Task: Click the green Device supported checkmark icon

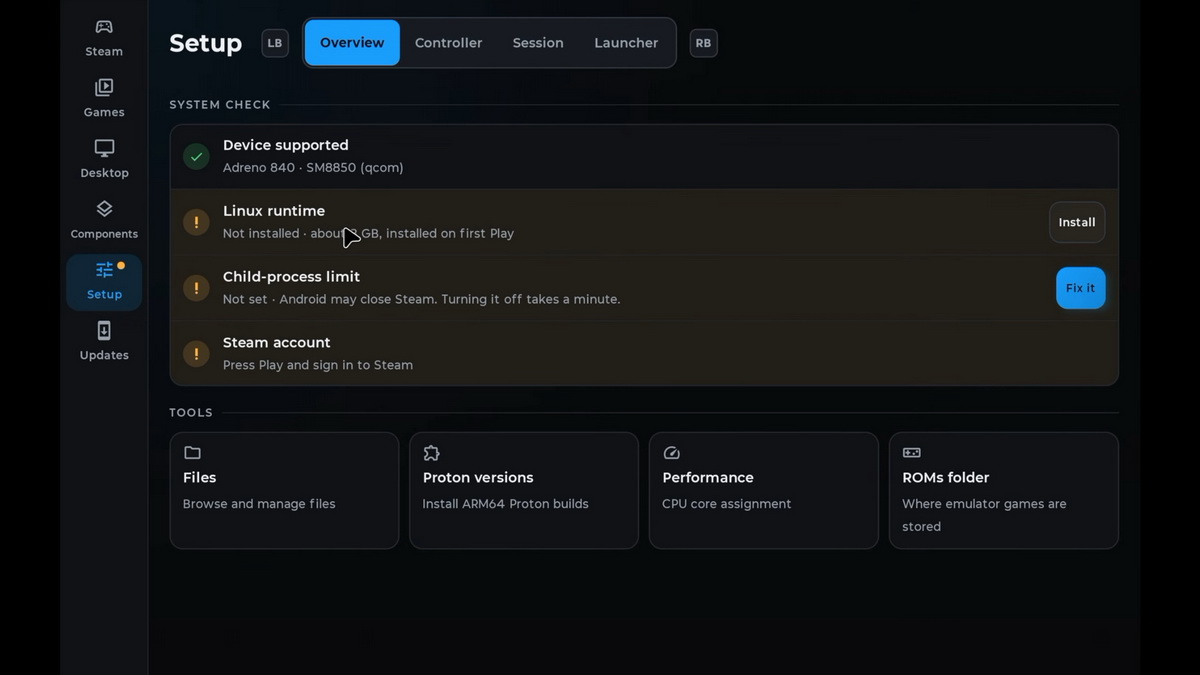Action: [x=196, y=156]
